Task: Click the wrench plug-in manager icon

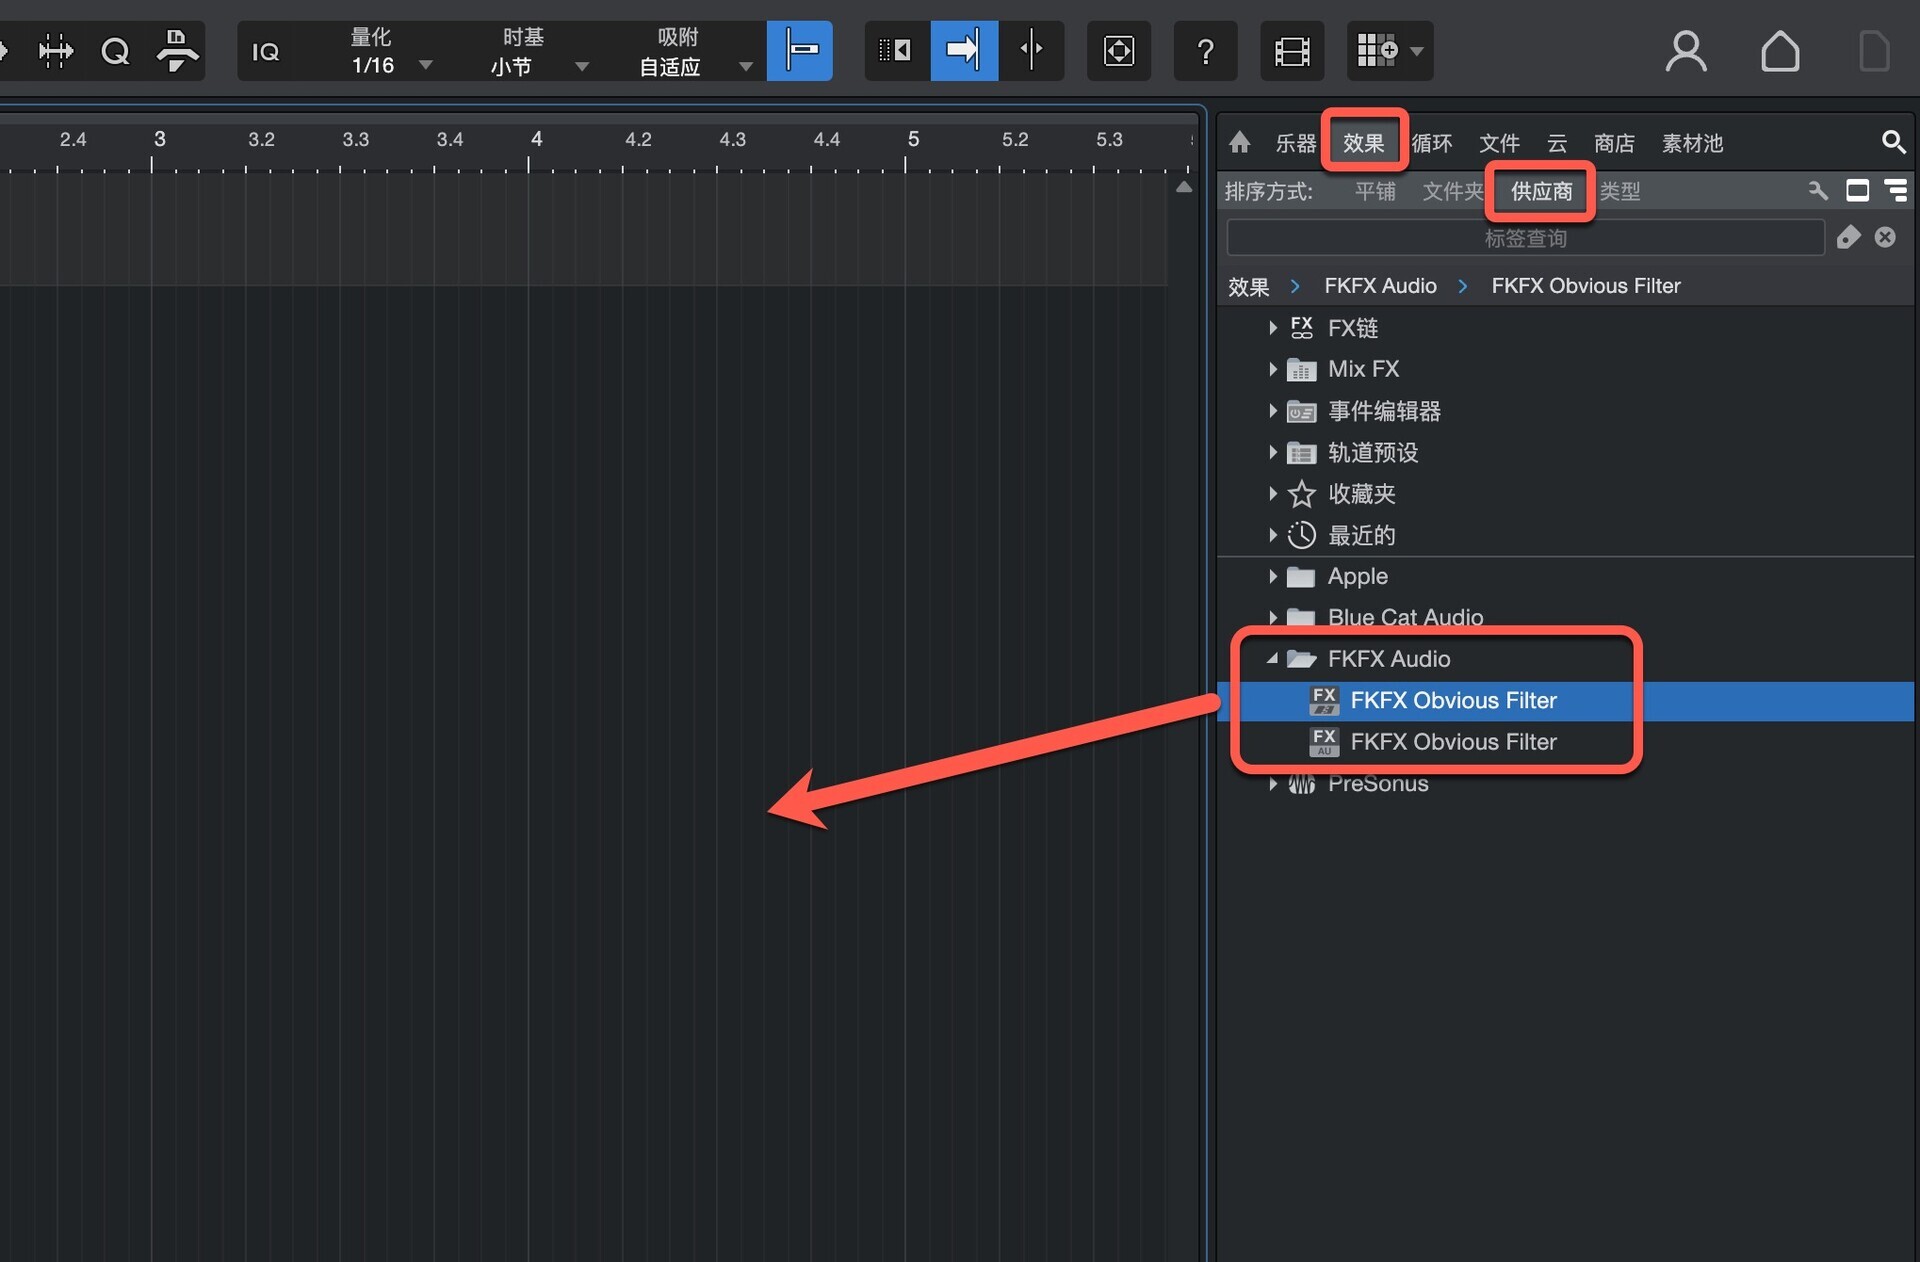Action: (x=1817, y=190)
